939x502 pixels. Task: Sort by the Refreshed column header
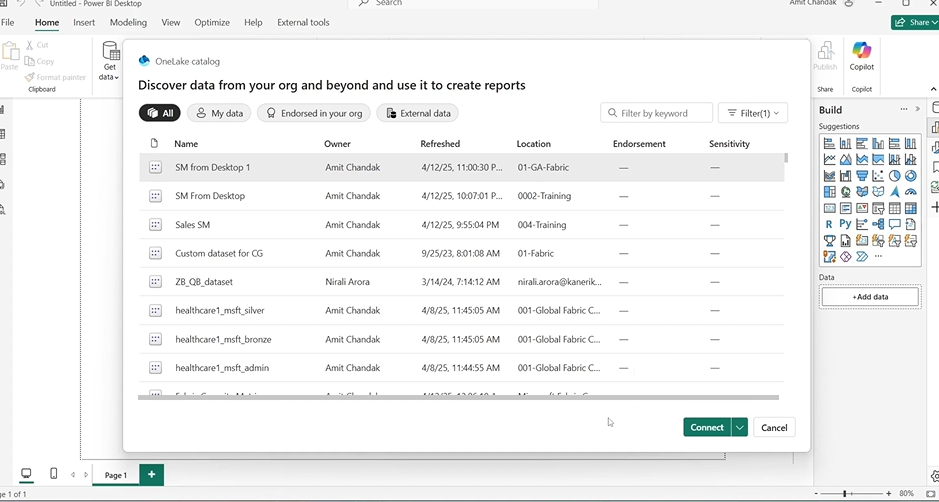[x=440, y=144]
